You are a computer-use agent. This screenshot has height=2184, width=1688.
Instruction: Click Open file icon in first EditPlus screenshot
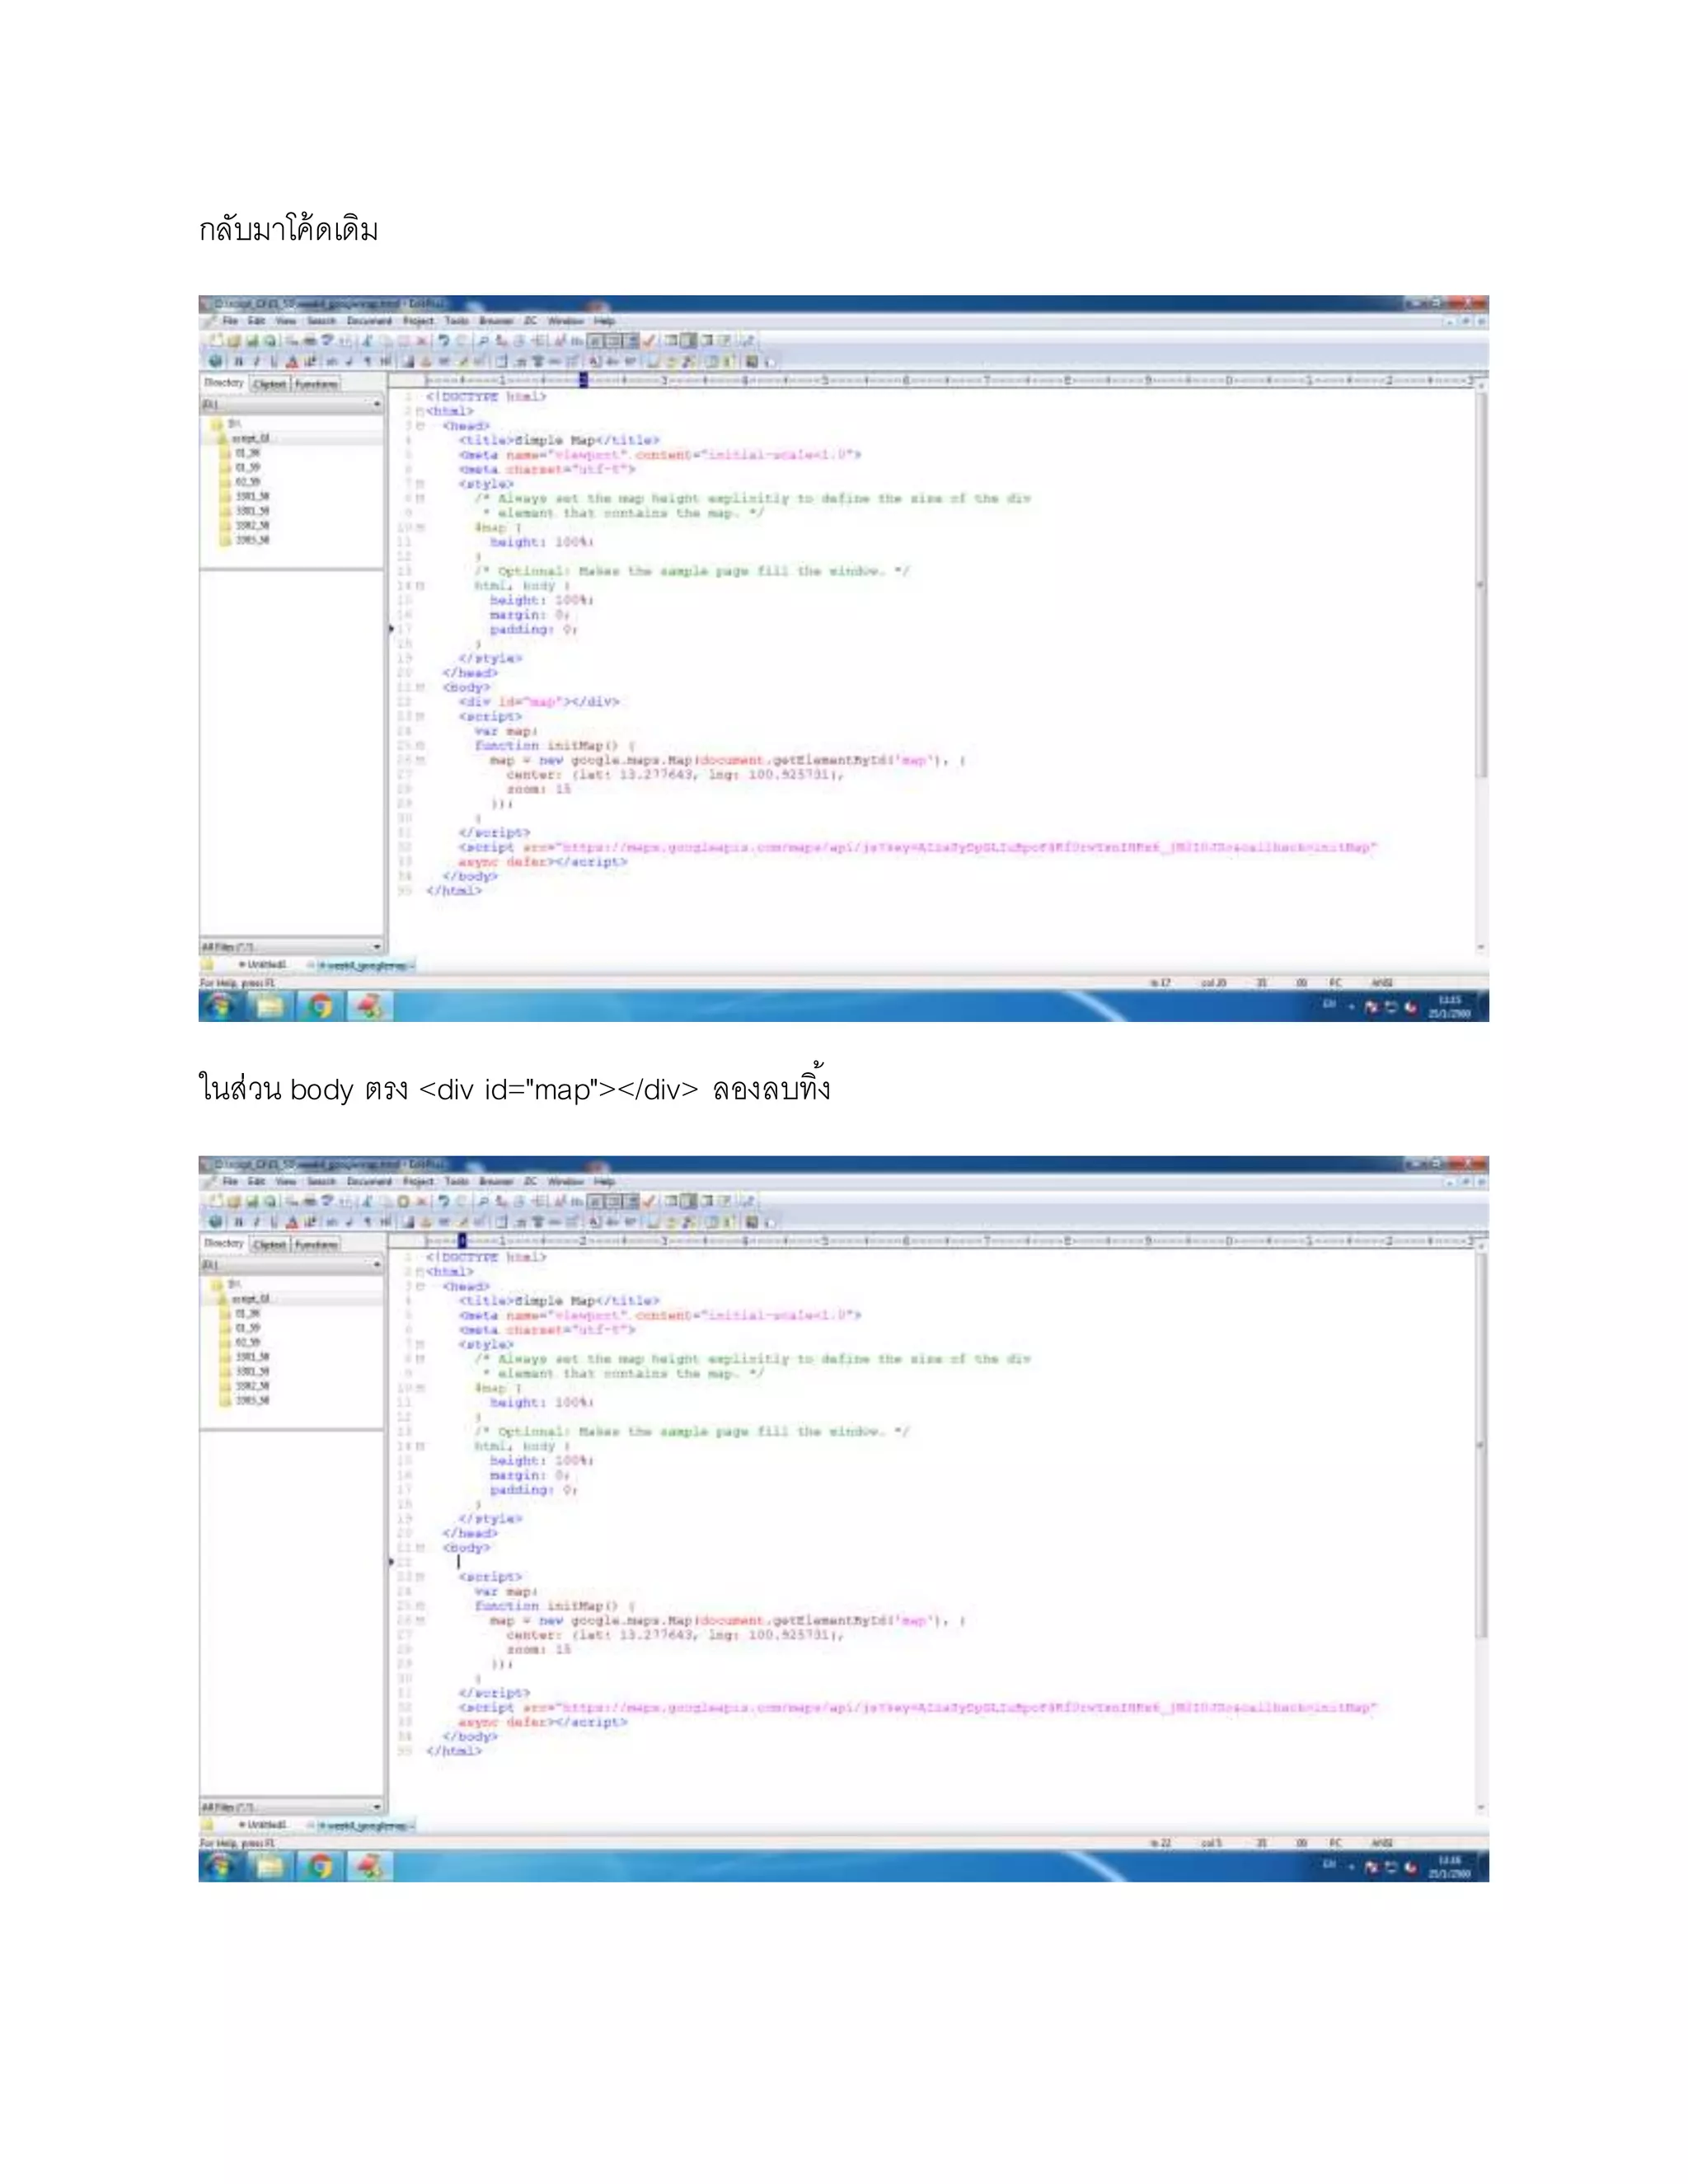[x=234, y=341]
